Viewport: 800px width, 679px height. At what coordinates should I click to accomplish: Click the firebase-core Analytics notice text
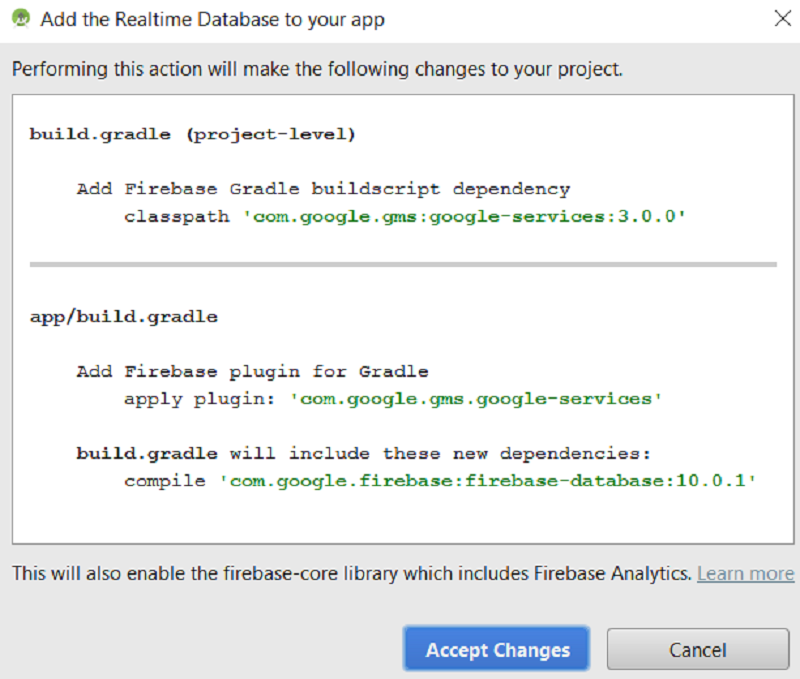pyautogui.click(x=352, y=573)
